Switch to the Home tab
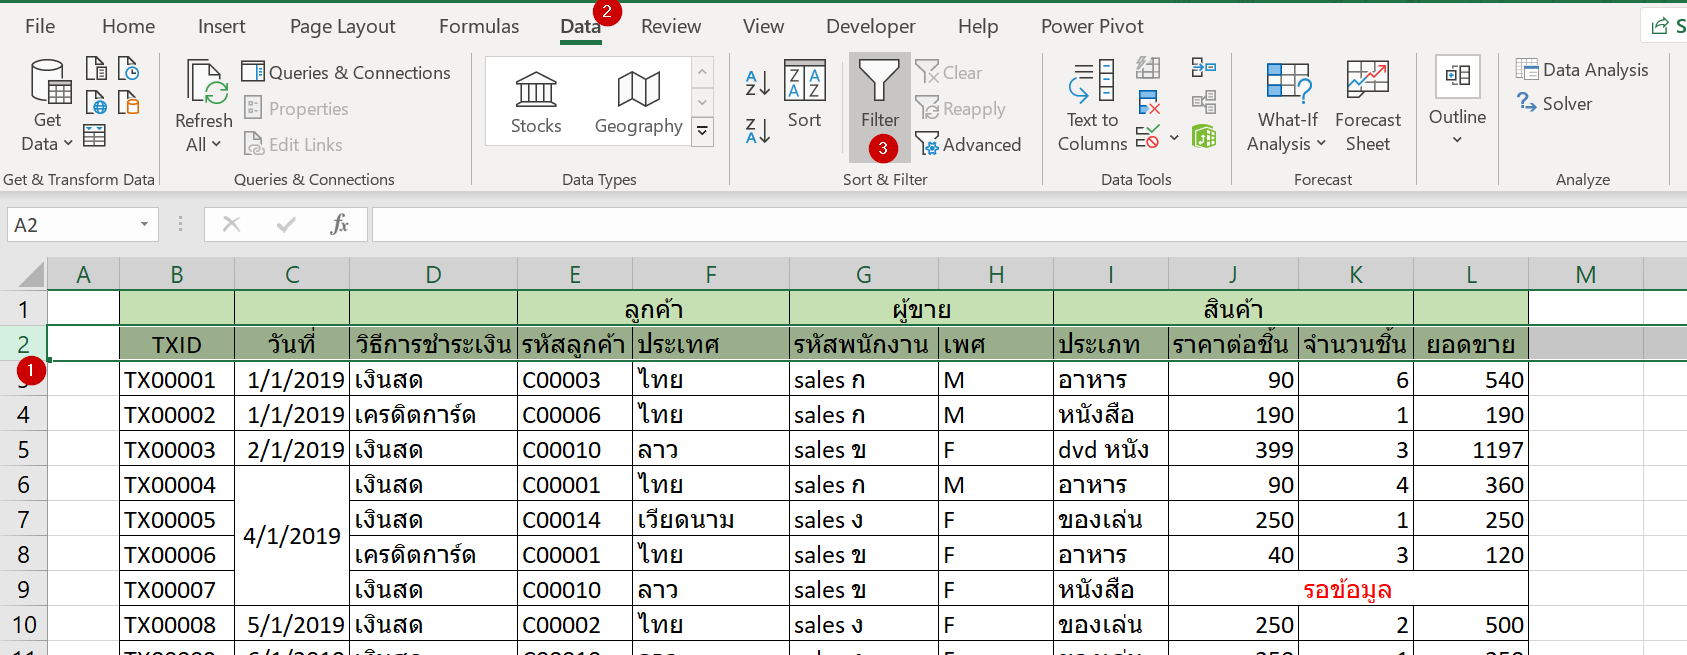Screen dimensions: 1687x655 point(129,26)
